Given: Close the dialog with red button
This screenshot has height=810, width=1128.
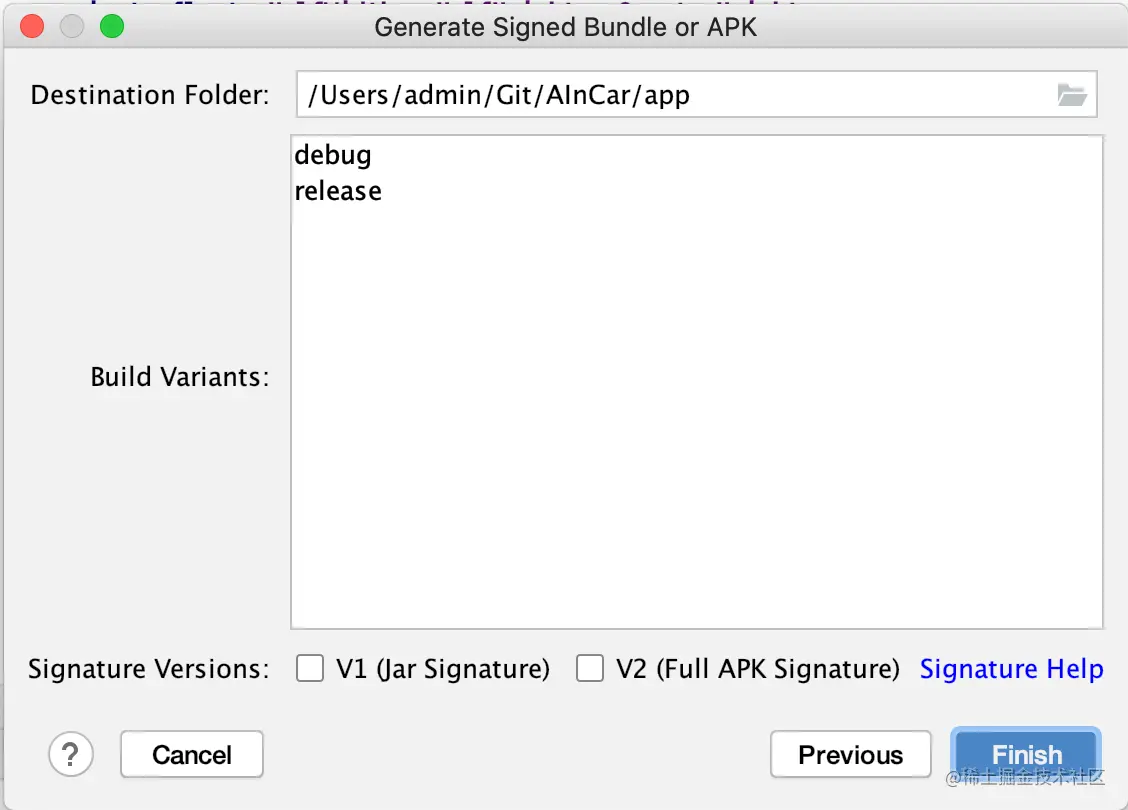Looking at the screenshot, I should [x=32, y=27].
